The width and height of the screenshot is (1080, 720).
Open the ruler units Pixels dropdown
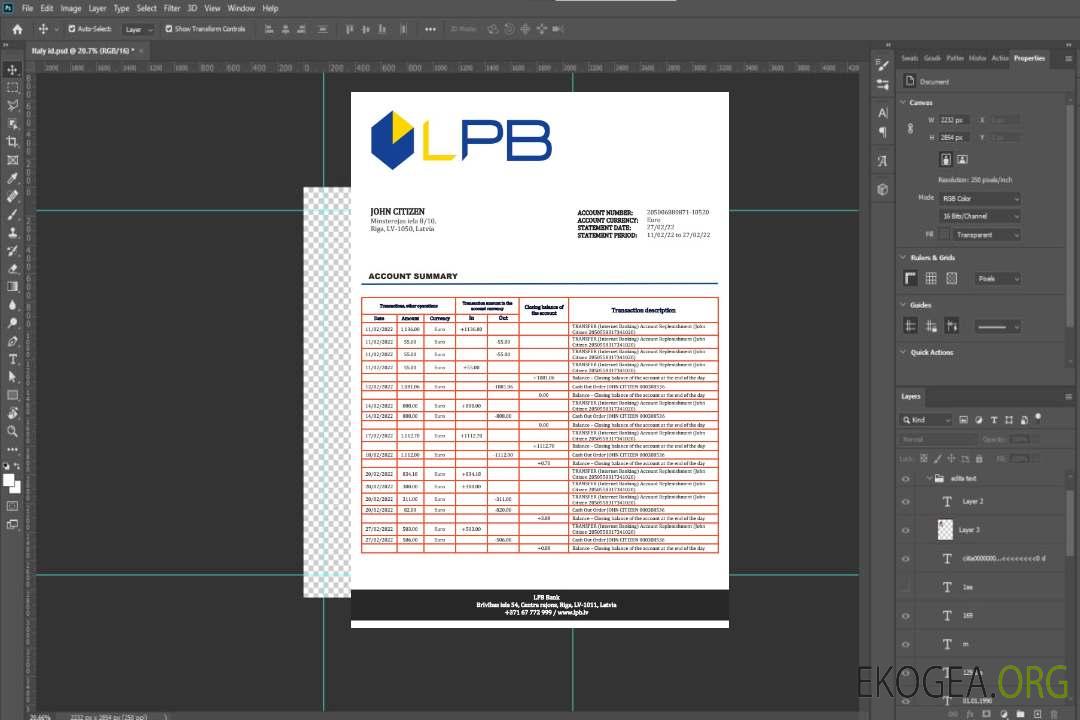tap(997, 278)
